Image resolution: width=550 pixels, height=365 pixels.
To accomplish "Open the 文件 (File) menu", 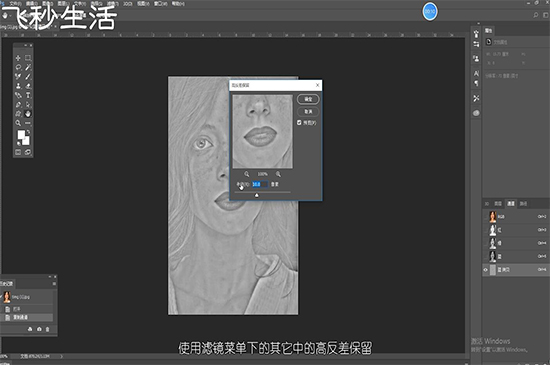I will [15, 4].
